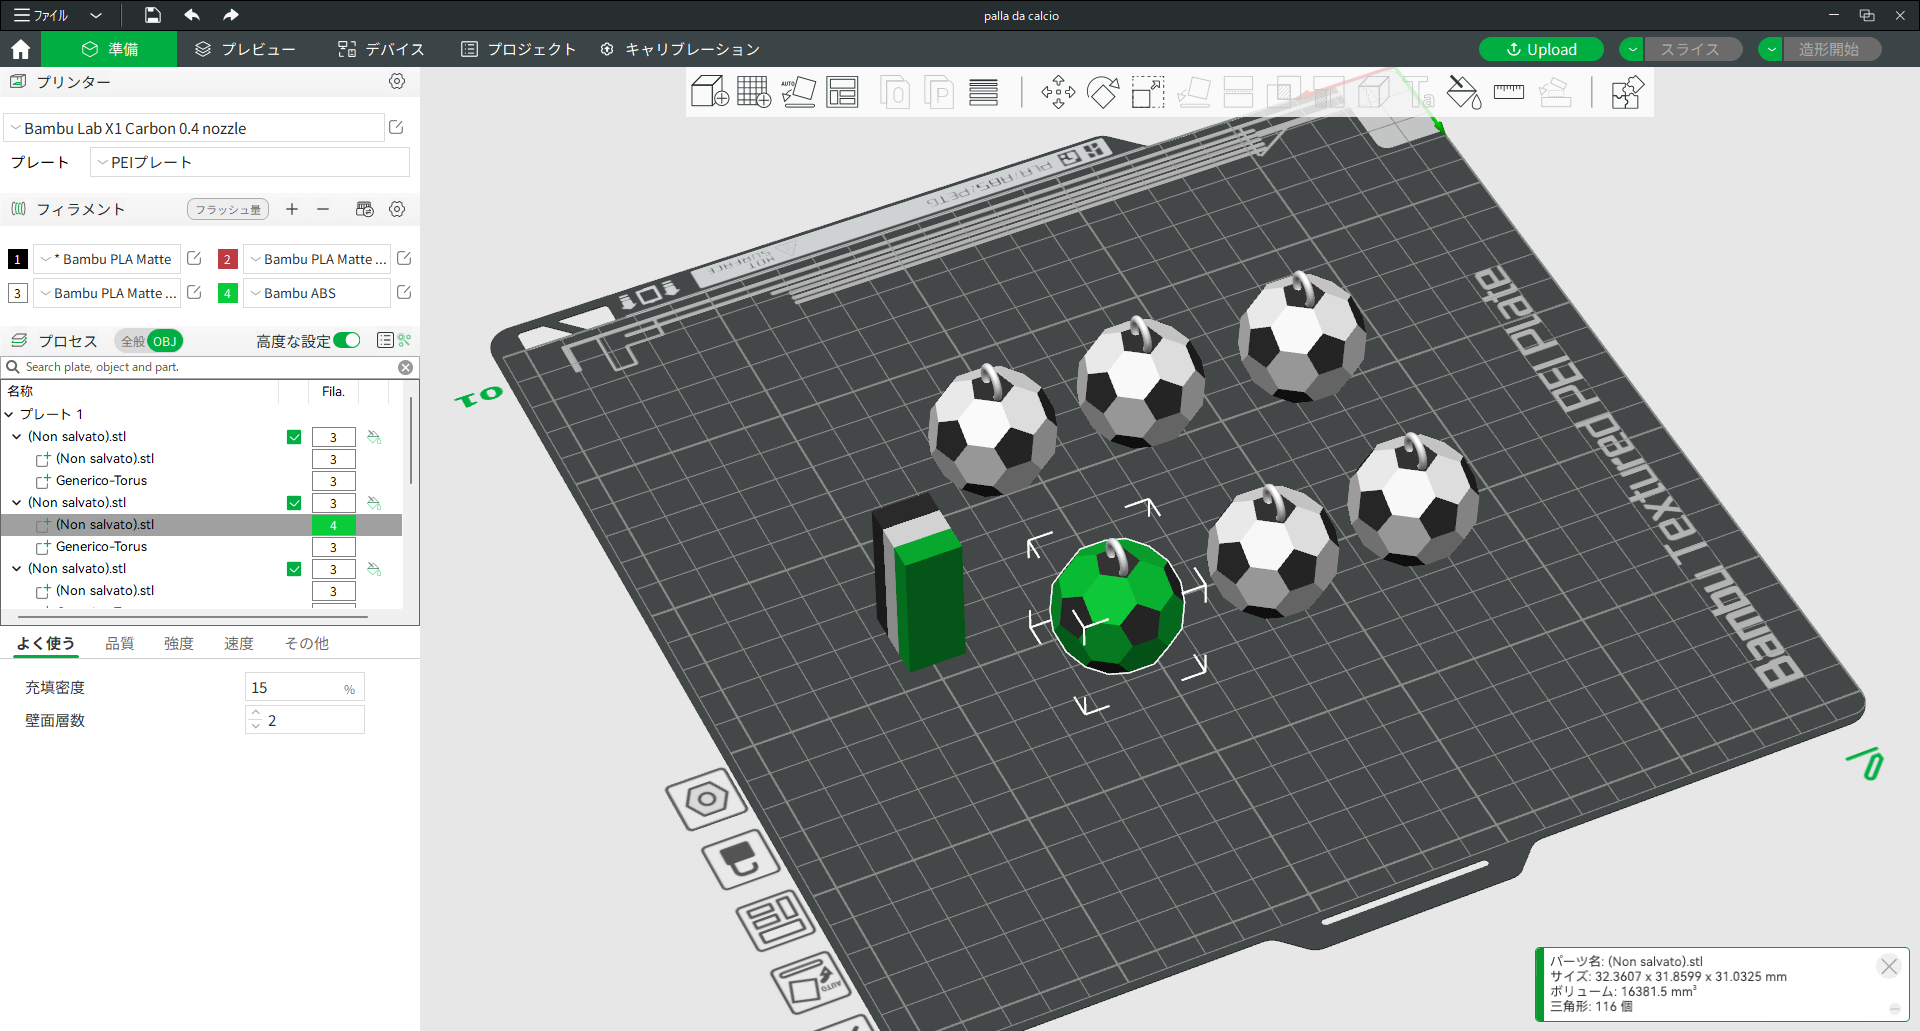Collapse the first (Non salvato).stl object
Image resolution: width=1920 pixels, height=1031 pixels.
click(17, 436)
